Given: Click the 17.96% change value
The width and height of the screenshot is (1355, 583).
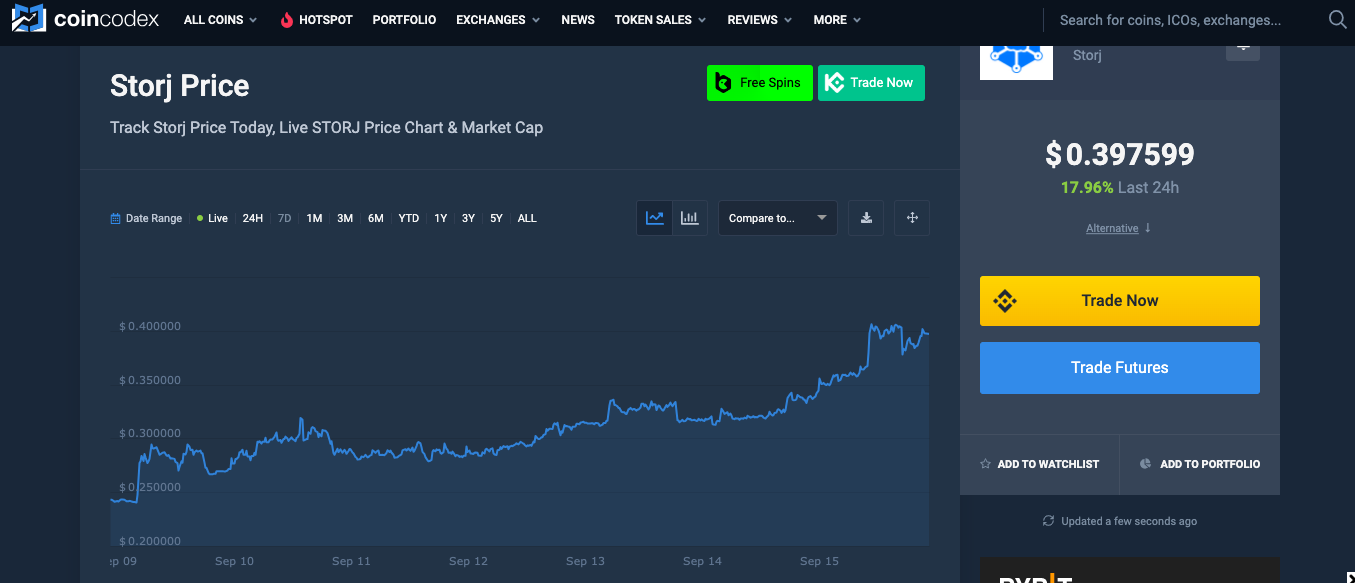Looking at the screenshot, I should coord(1086,187).
